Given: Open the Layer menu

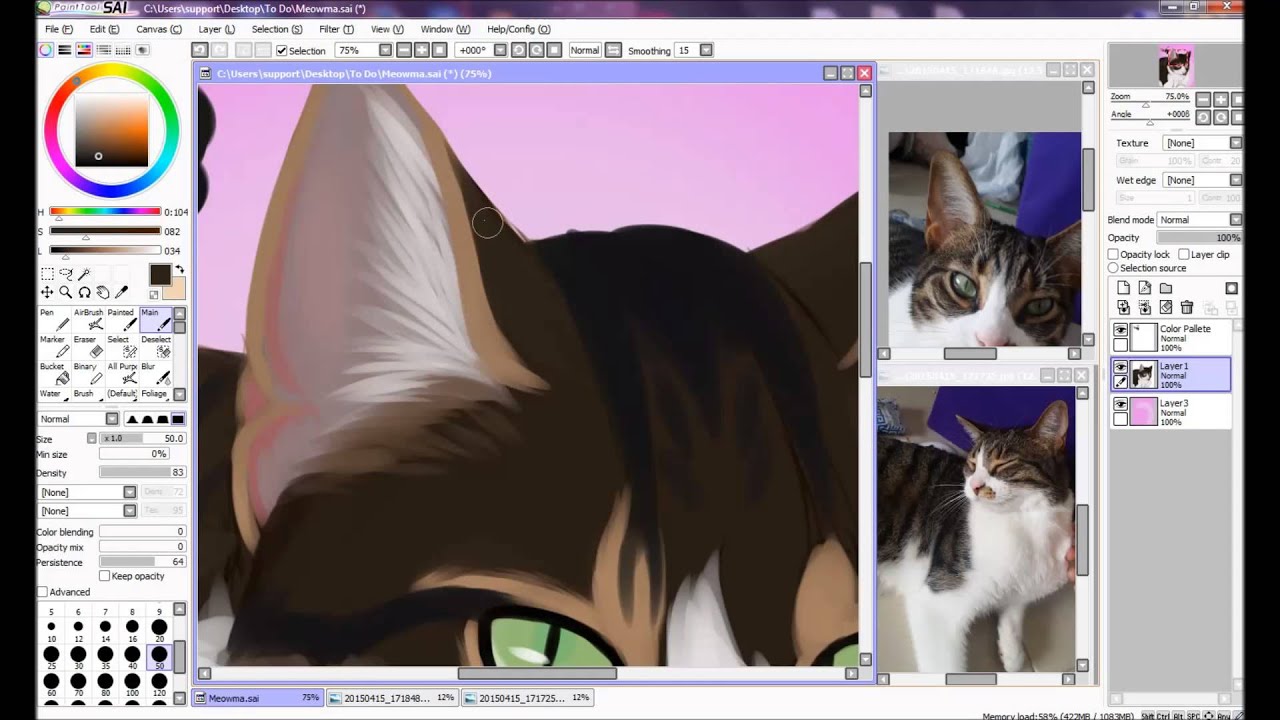Looking at the screenshot, I should (x=216, y=29).
